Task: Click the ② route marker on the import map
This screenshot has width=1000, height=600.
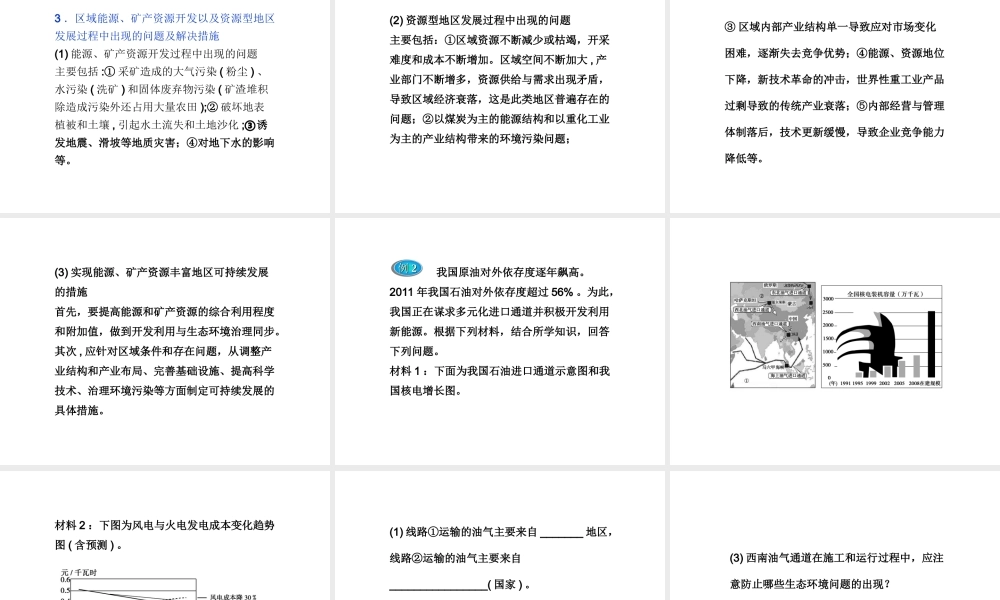Action: point(761,296)
